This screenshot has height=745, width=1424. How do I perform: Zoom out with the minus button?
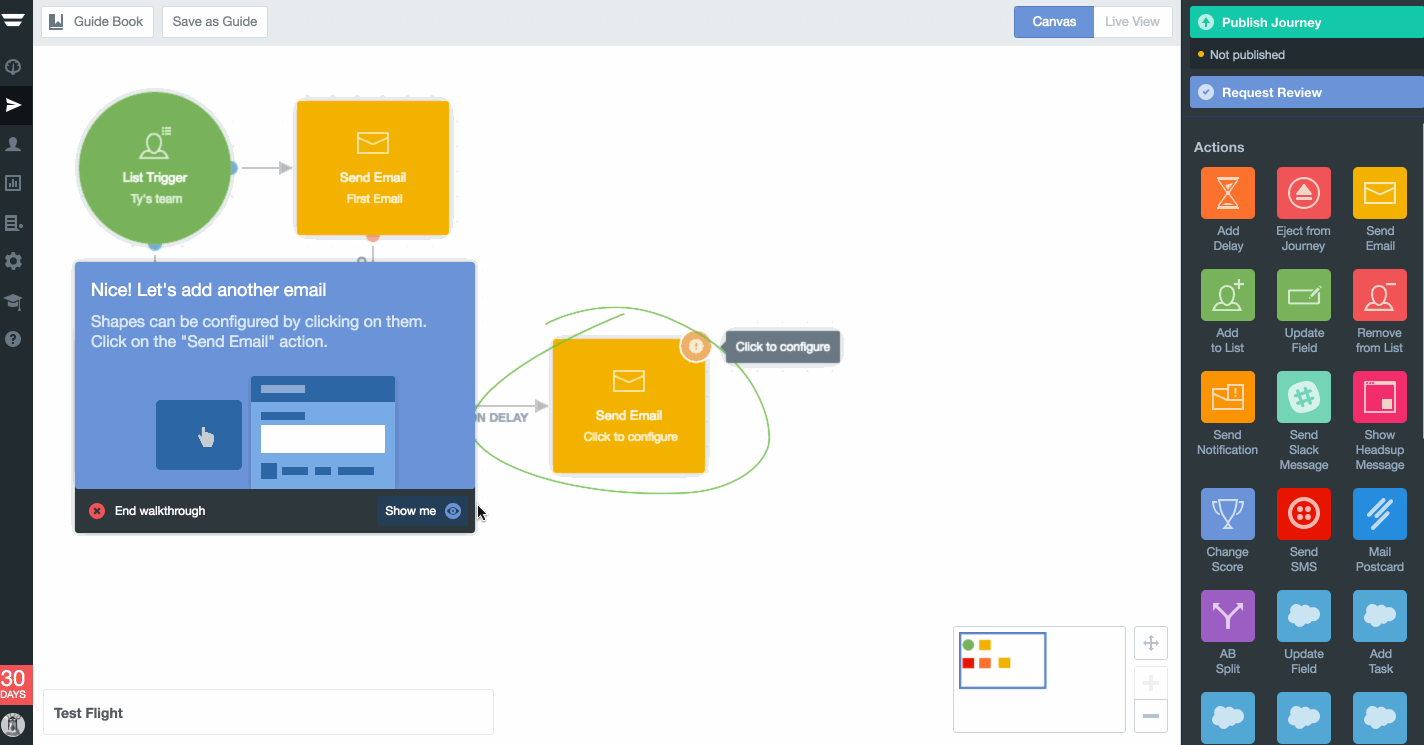click(x=1151, y=716)
